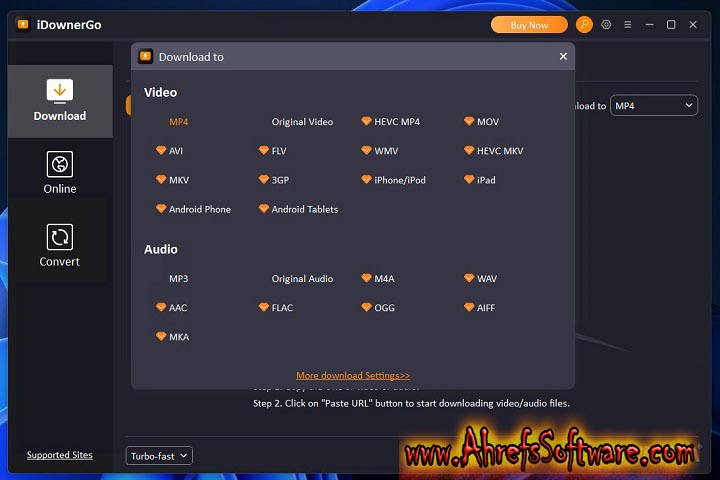Pick the Android Tablets preset
Screen dimensions: 720x480
[304, 209]
